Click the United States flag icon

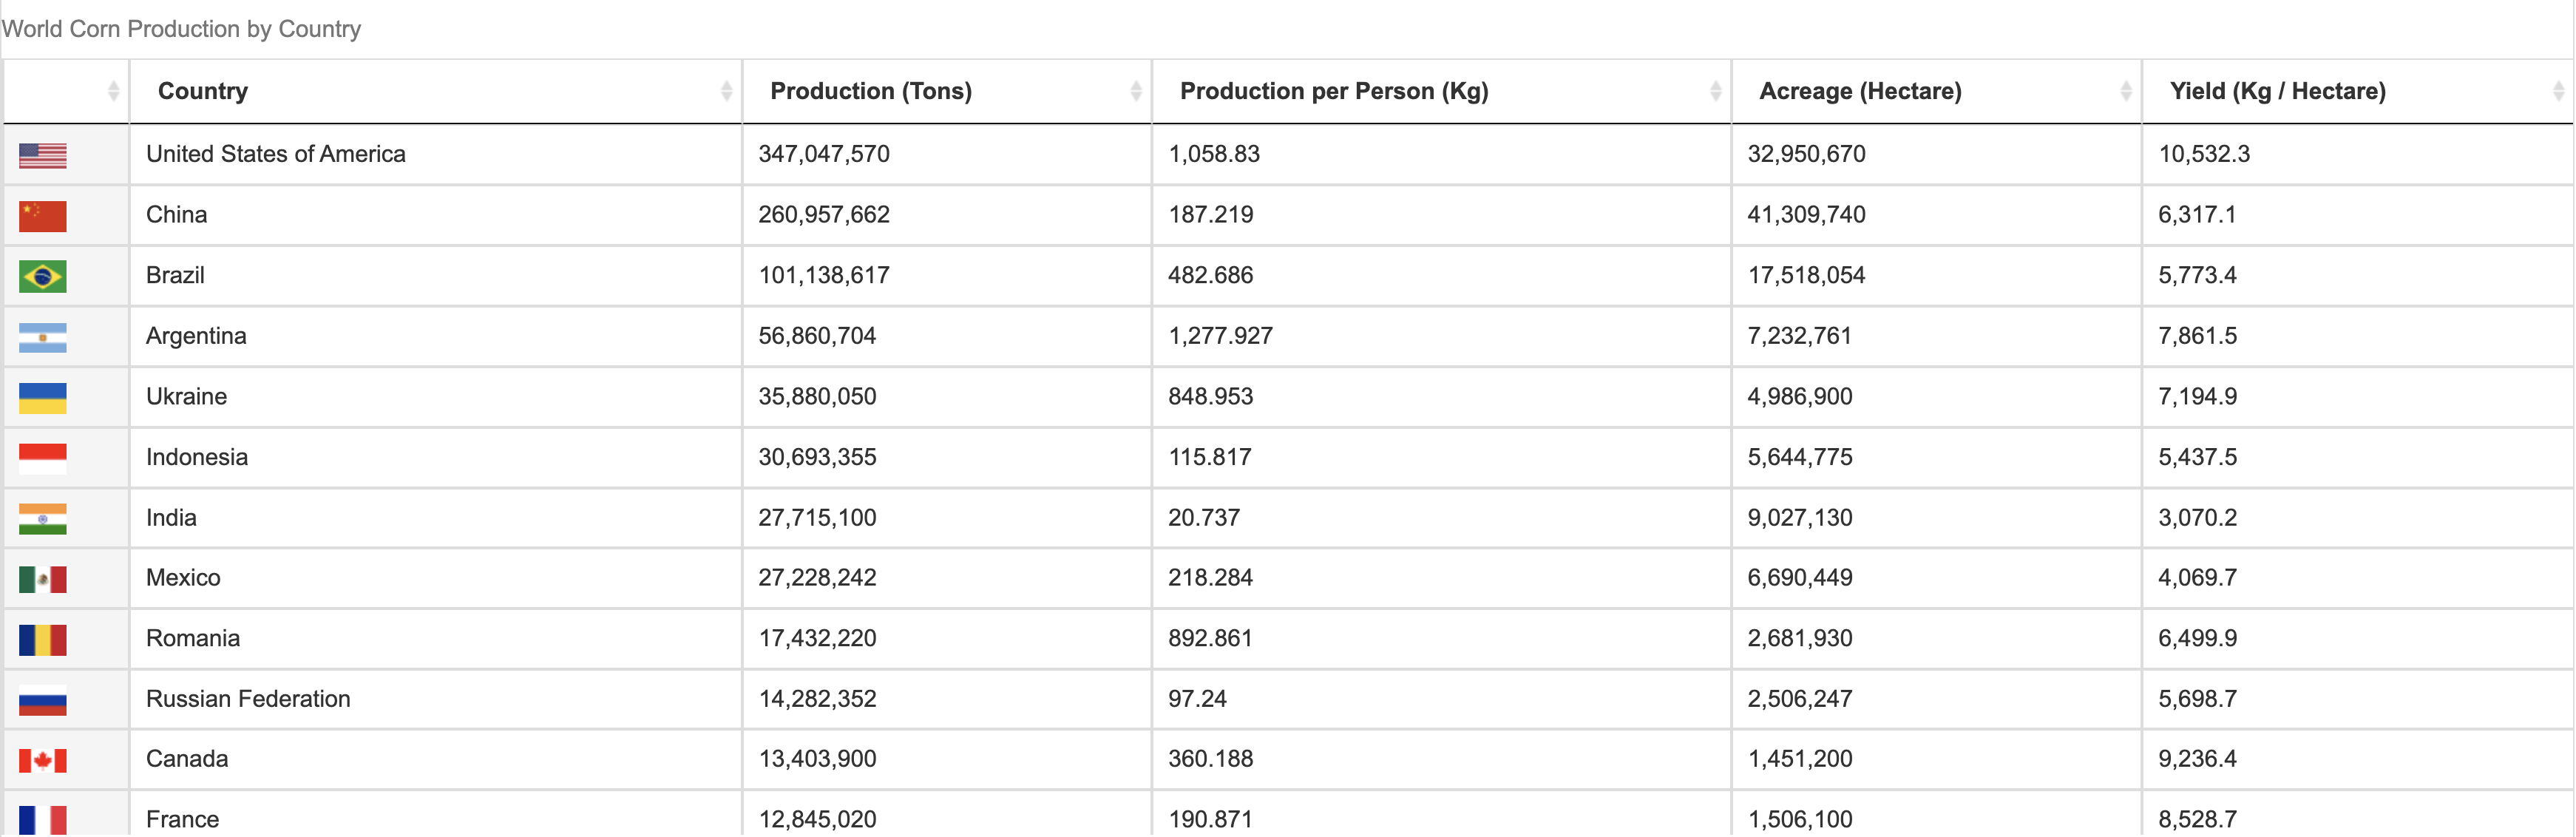pos(43,154)
